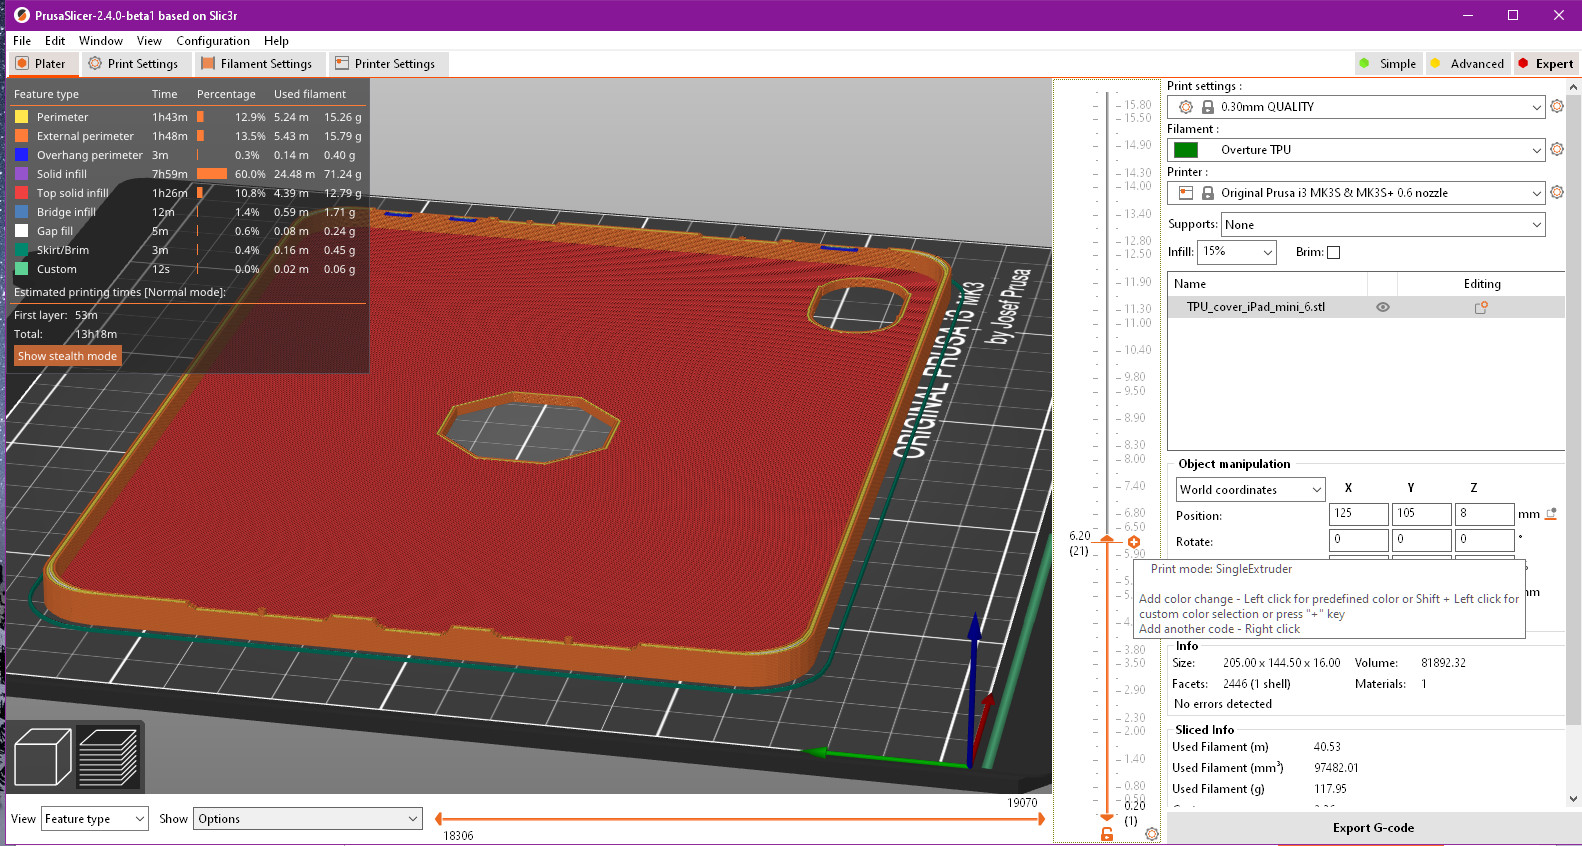Open the World coordinates dropdown
1582x846 pixels.
[x=1250, y=489]
